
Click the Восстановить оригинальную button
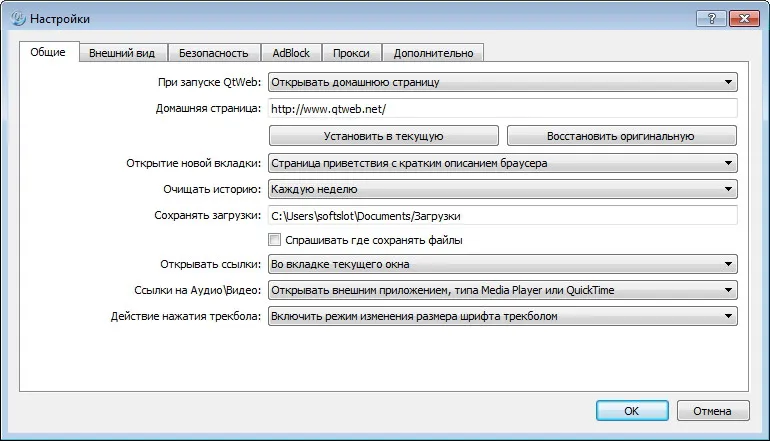pos(622,136)
